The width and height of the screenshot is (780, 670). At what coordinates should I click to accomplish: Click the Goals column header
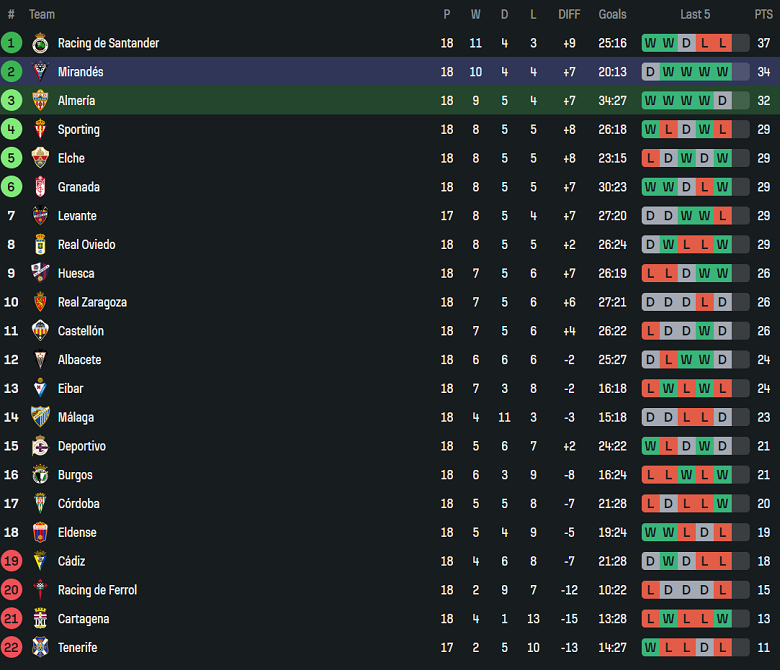tap(612, 14)
